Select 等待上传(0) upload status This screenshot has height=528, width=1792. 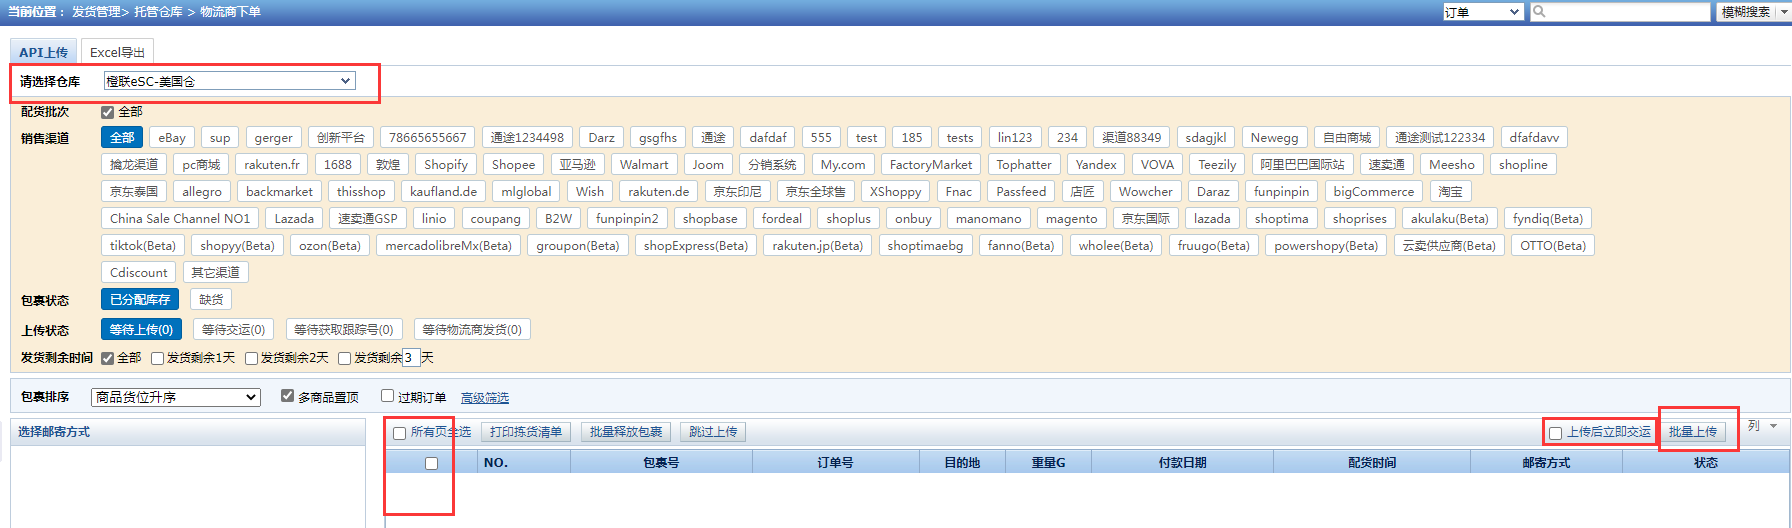[141, 329]
